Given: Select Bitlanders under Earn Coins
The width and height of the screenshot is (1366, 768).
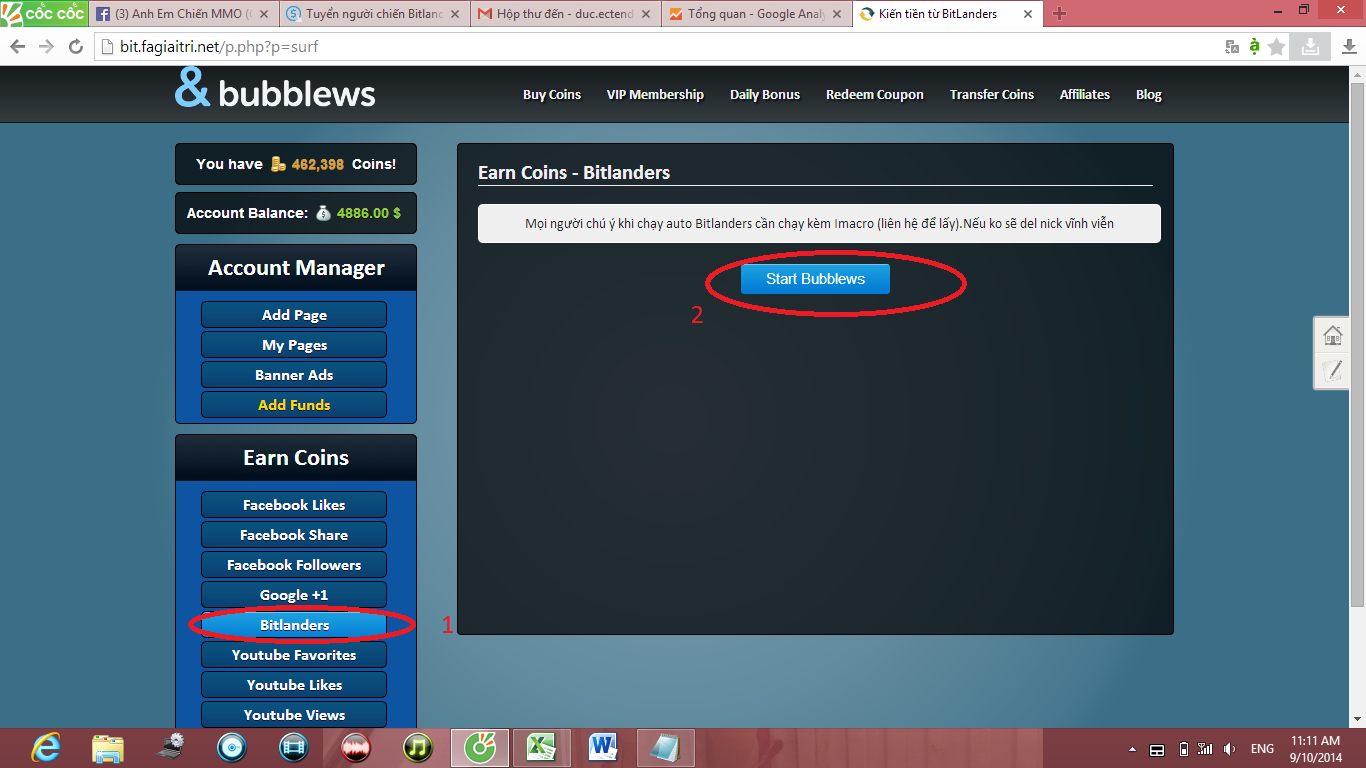Looking at the screenshot, I should pos(294,625).
